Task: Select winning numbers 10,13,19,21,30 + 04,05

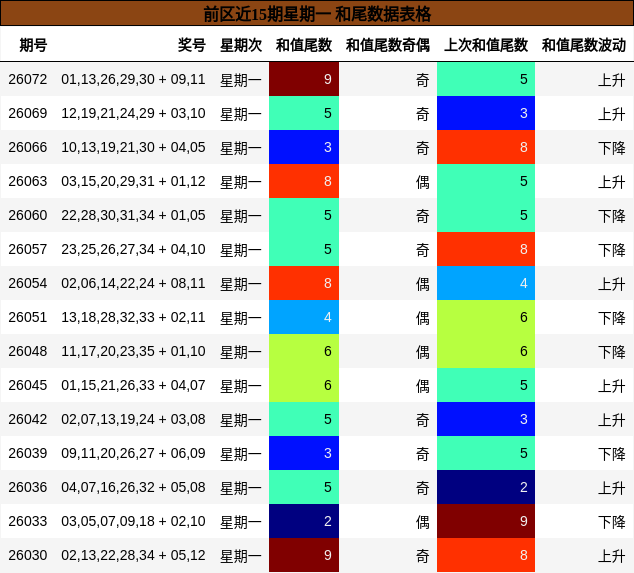Action: pyautogui.click(x=133, y=147)
